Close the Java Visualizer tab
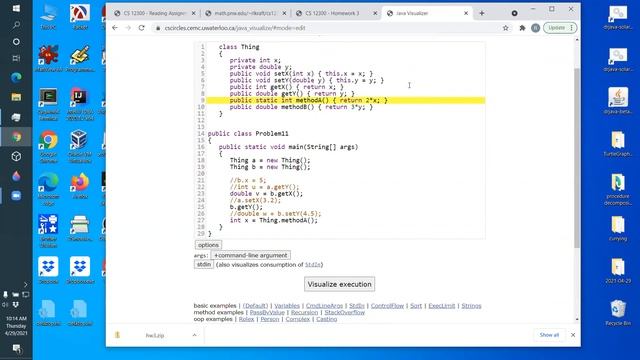This screenshot has height=360, width=640. 466,13
